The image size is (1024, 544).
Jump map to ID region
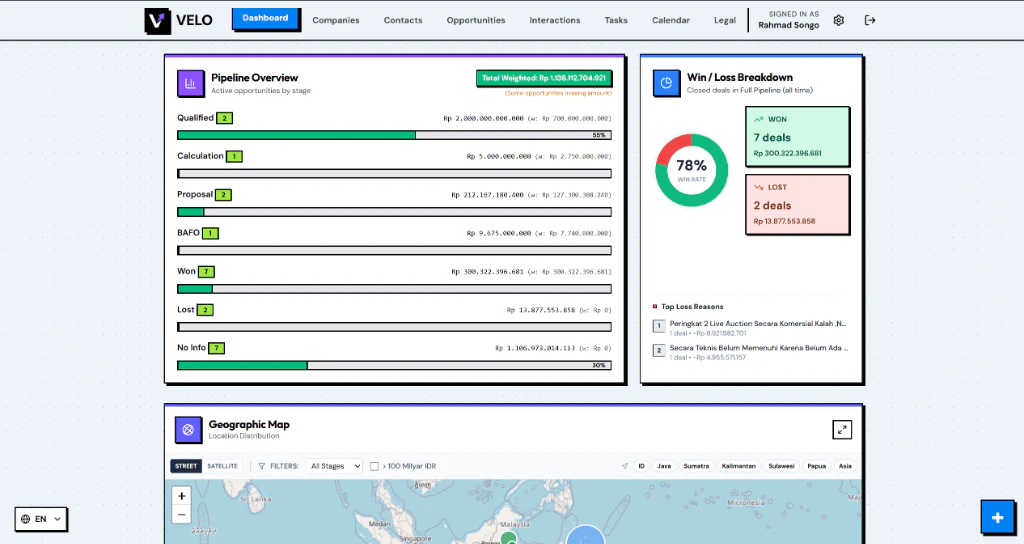(641, 466)
